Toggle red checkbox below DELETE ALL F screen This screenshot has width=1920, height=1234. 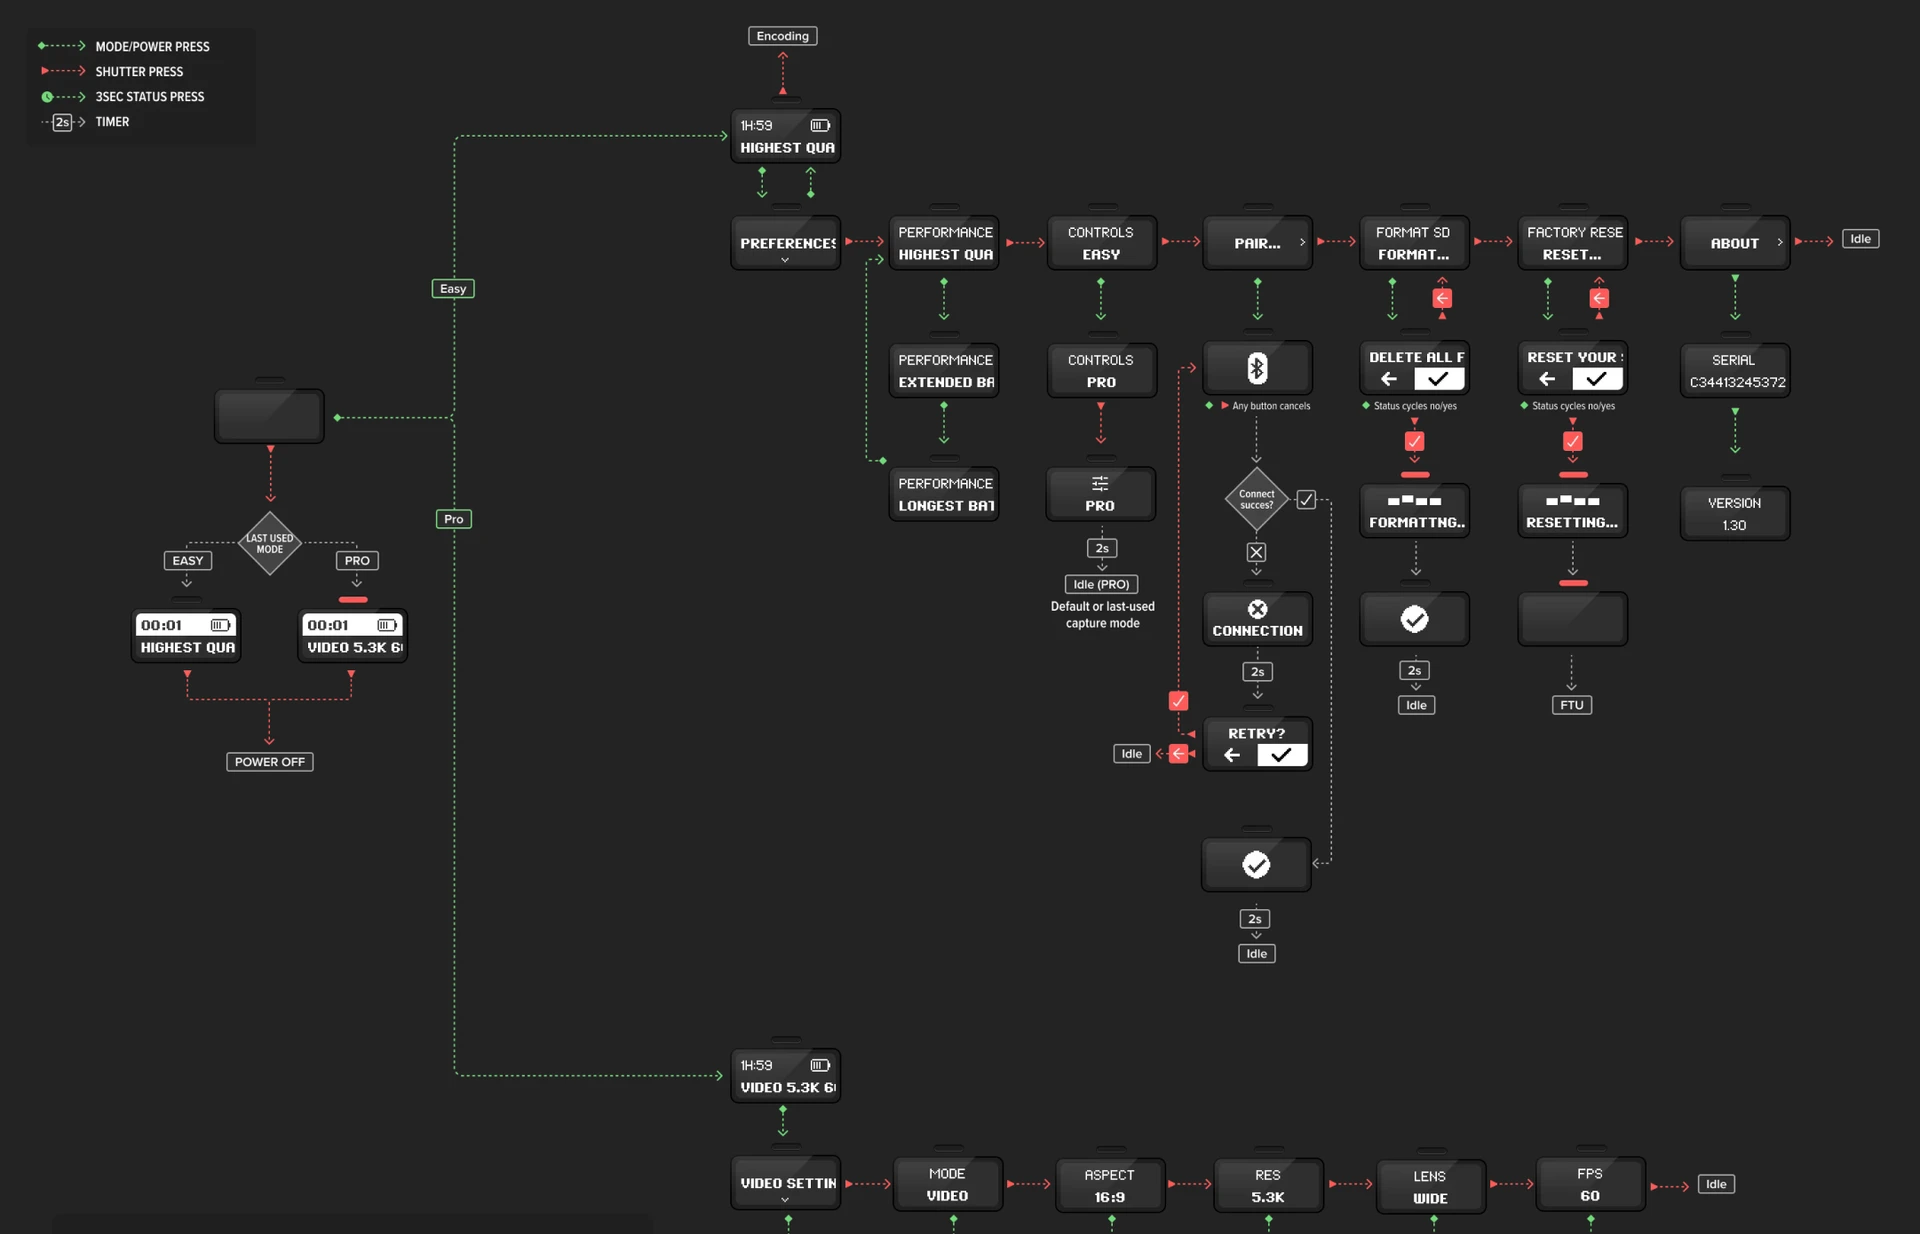[1414, 441]
